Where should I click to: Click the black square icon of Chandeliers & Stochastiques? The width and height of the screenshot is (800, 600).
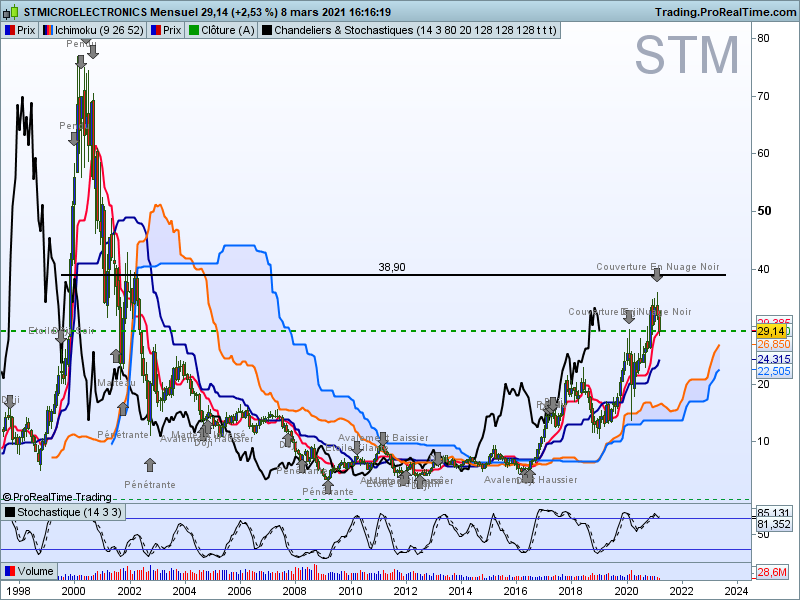pos(267,31)
